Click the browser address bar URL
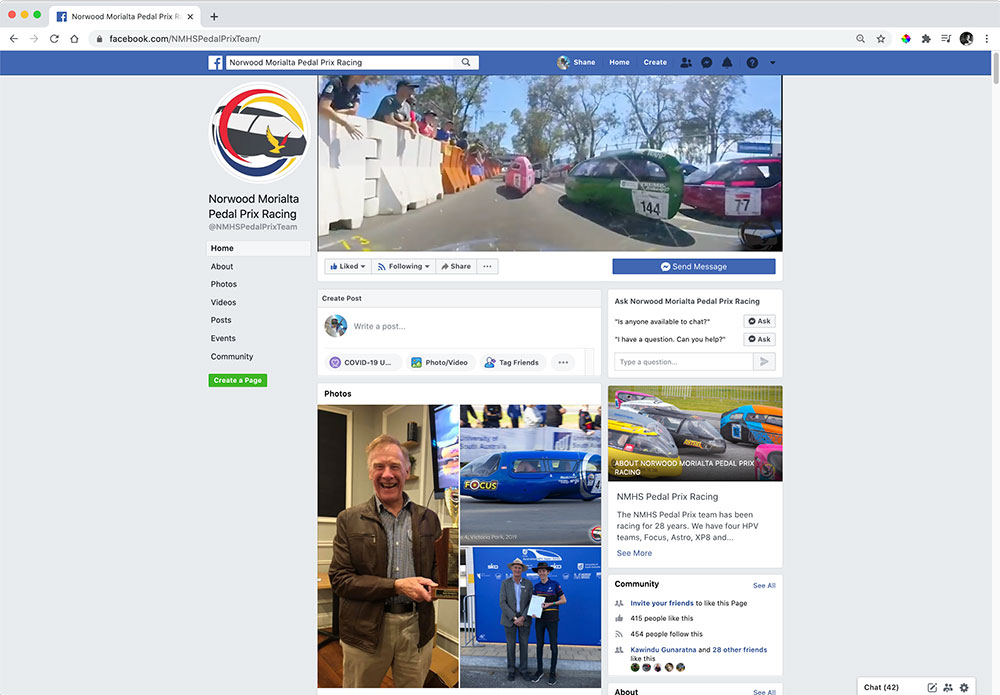The image size is (1000, 695). [x=185, y=39]
